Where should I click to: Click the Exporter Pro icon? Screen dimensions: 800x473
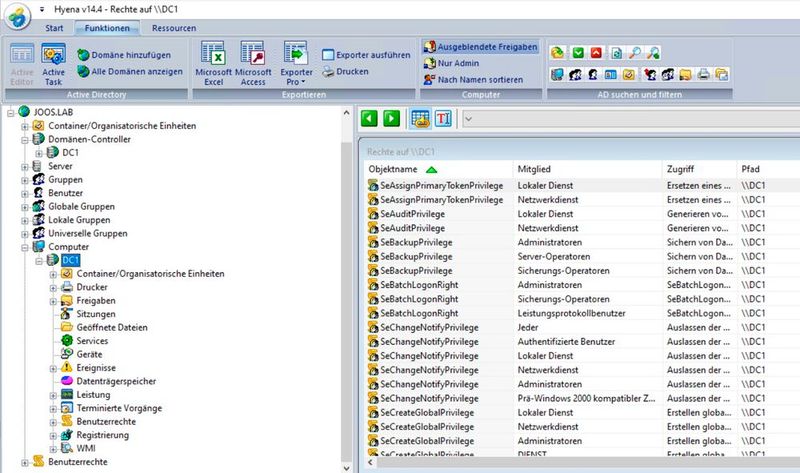(296, 54)
